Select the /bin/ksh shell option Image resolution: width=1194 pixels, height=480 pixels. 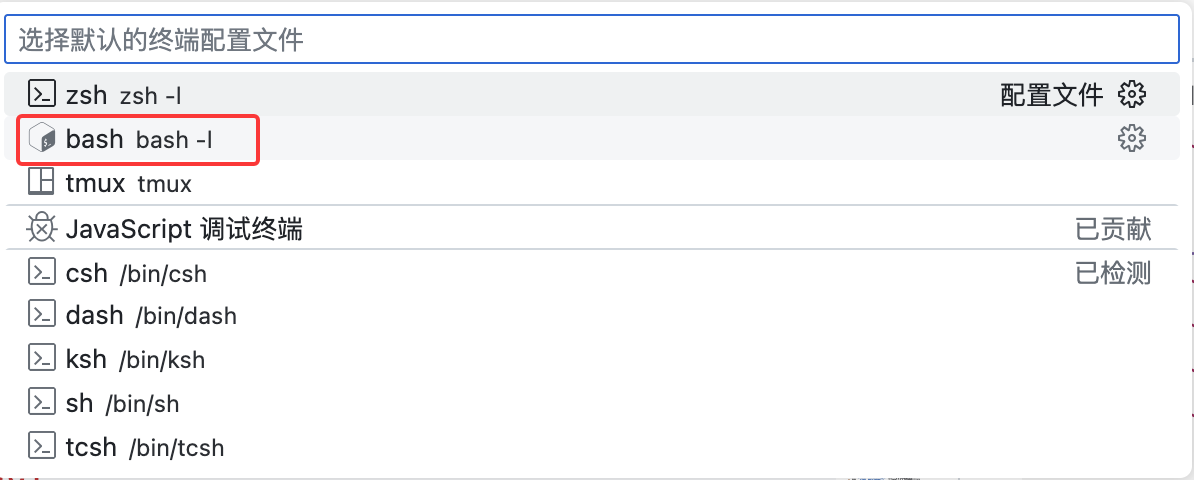click(x=135, y=360)
